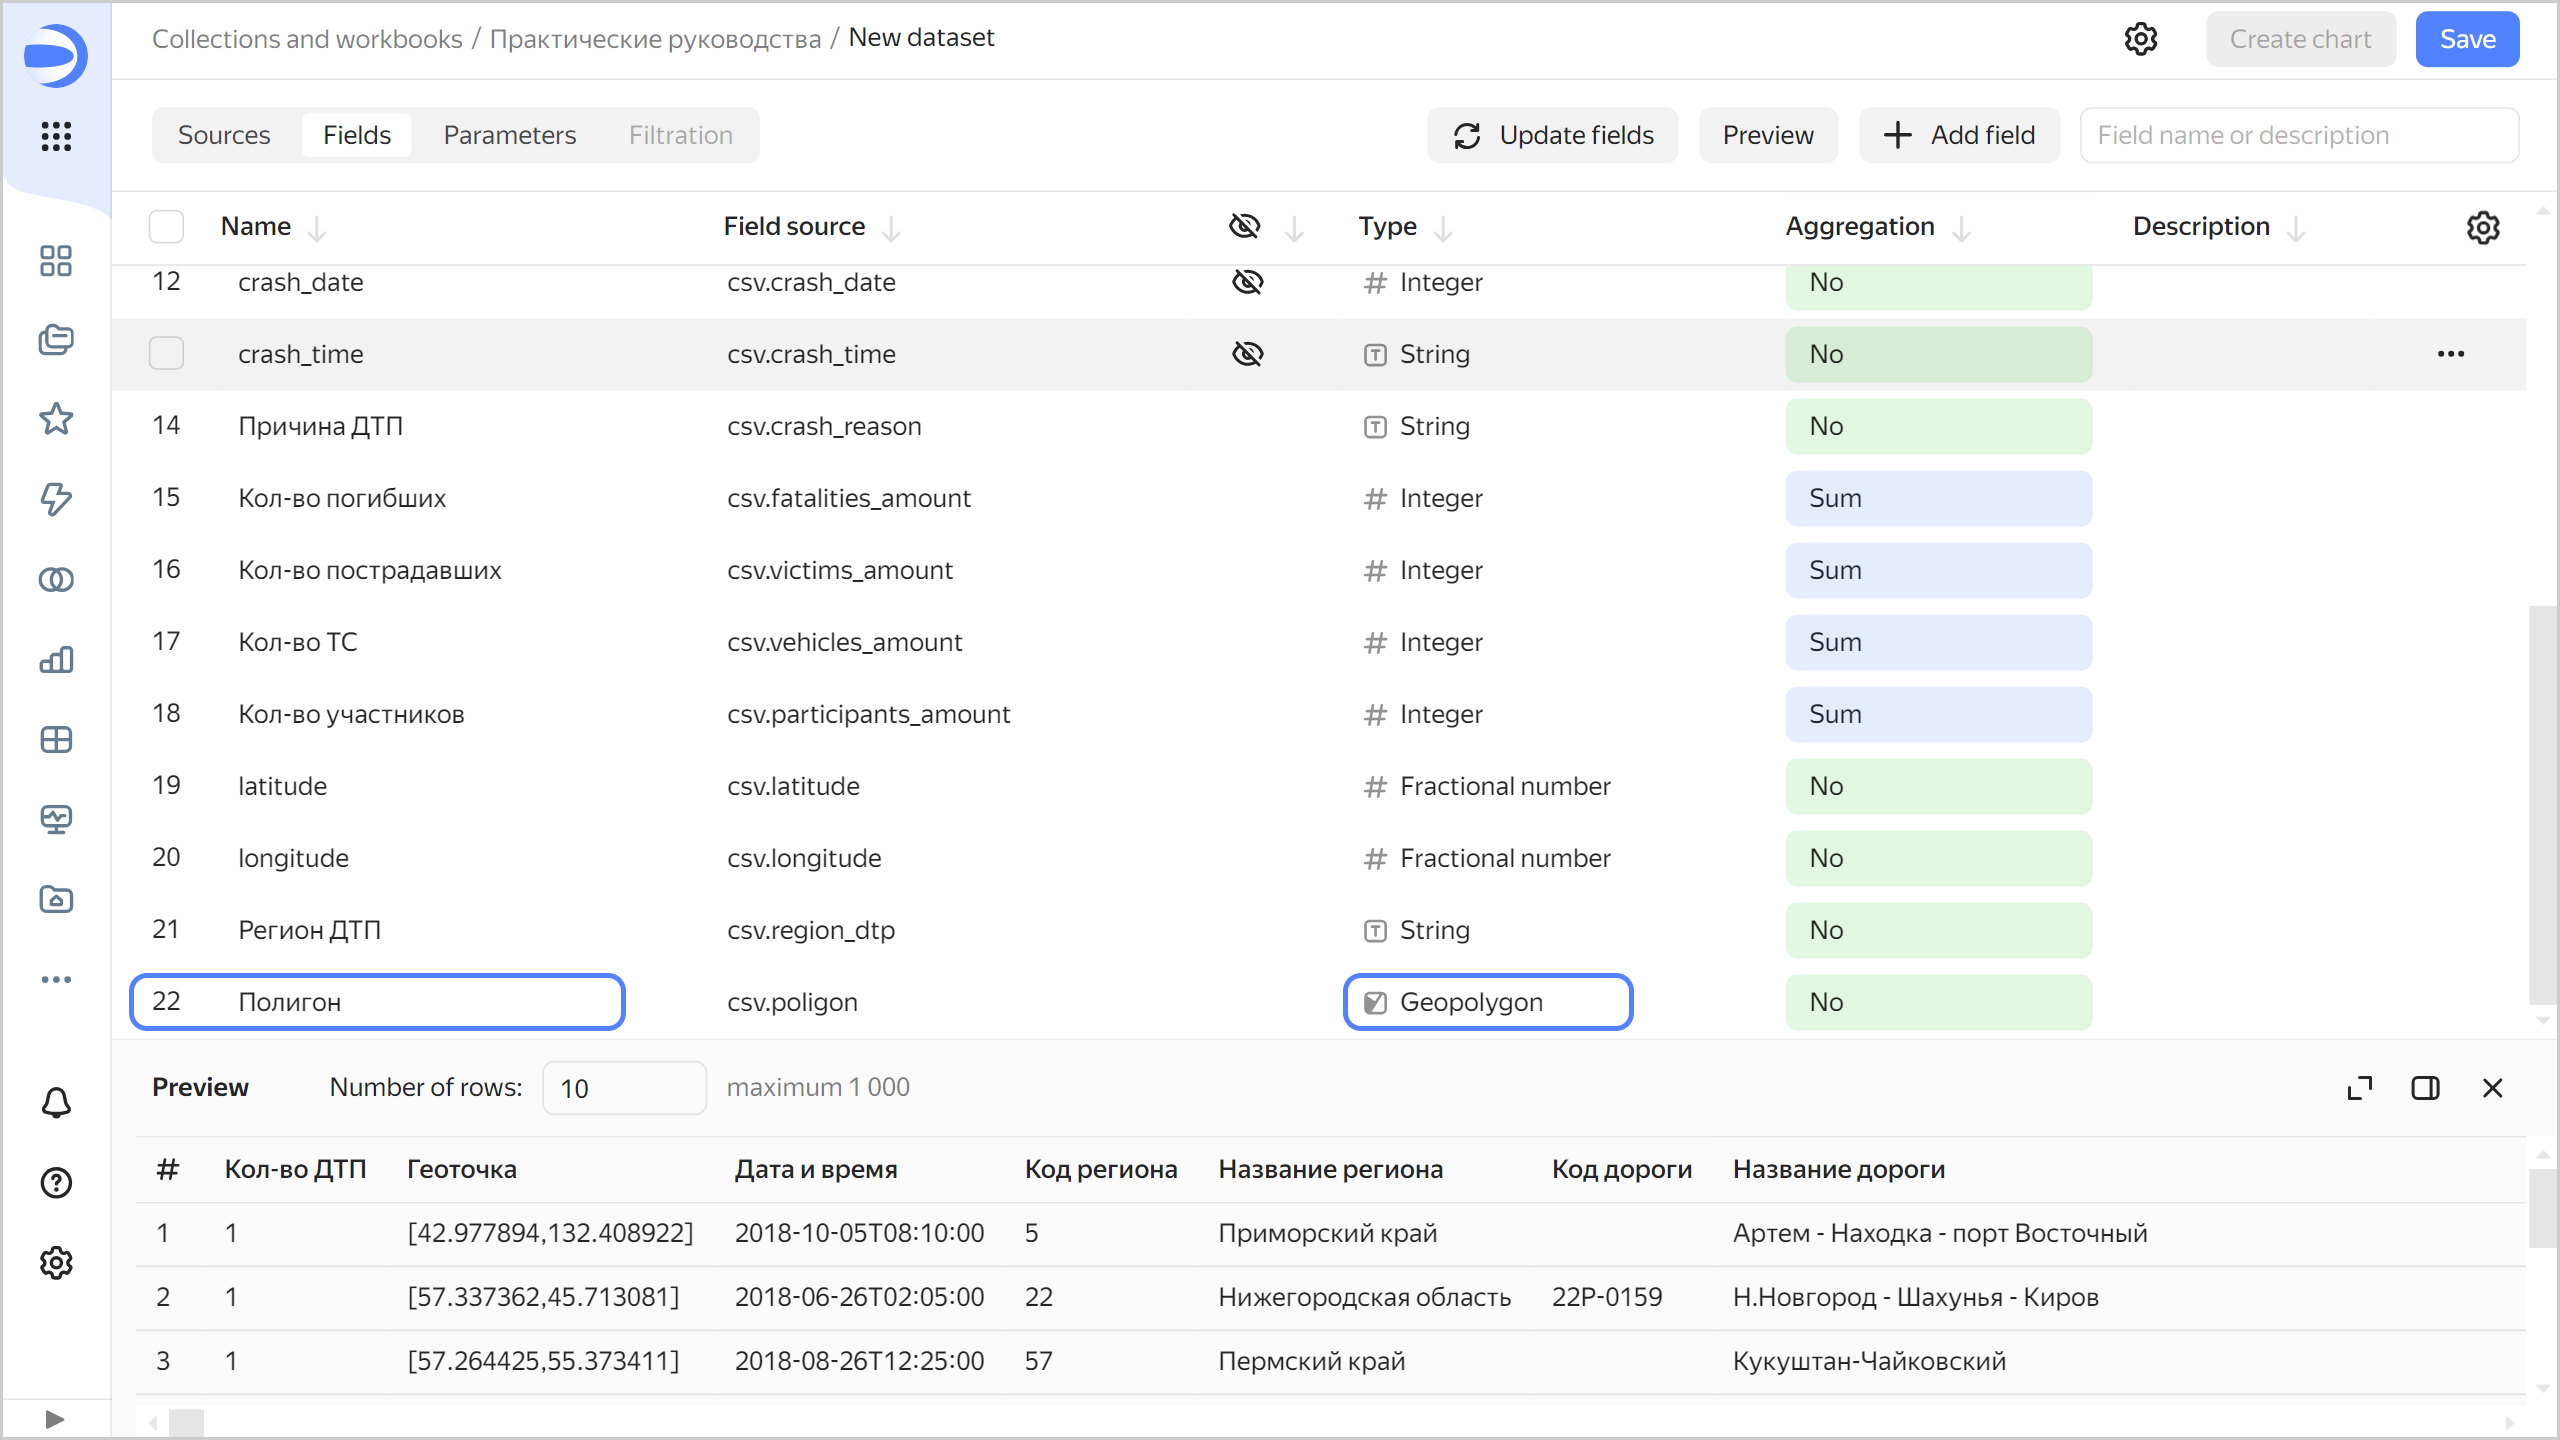2560x1440 pixels.
Task: Click the dataset settings gear near Create chart
Action: click(2141, 39)
